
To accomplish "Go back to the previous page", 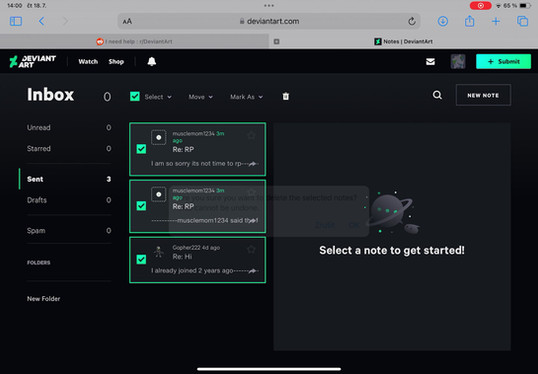I will point(42,21).
